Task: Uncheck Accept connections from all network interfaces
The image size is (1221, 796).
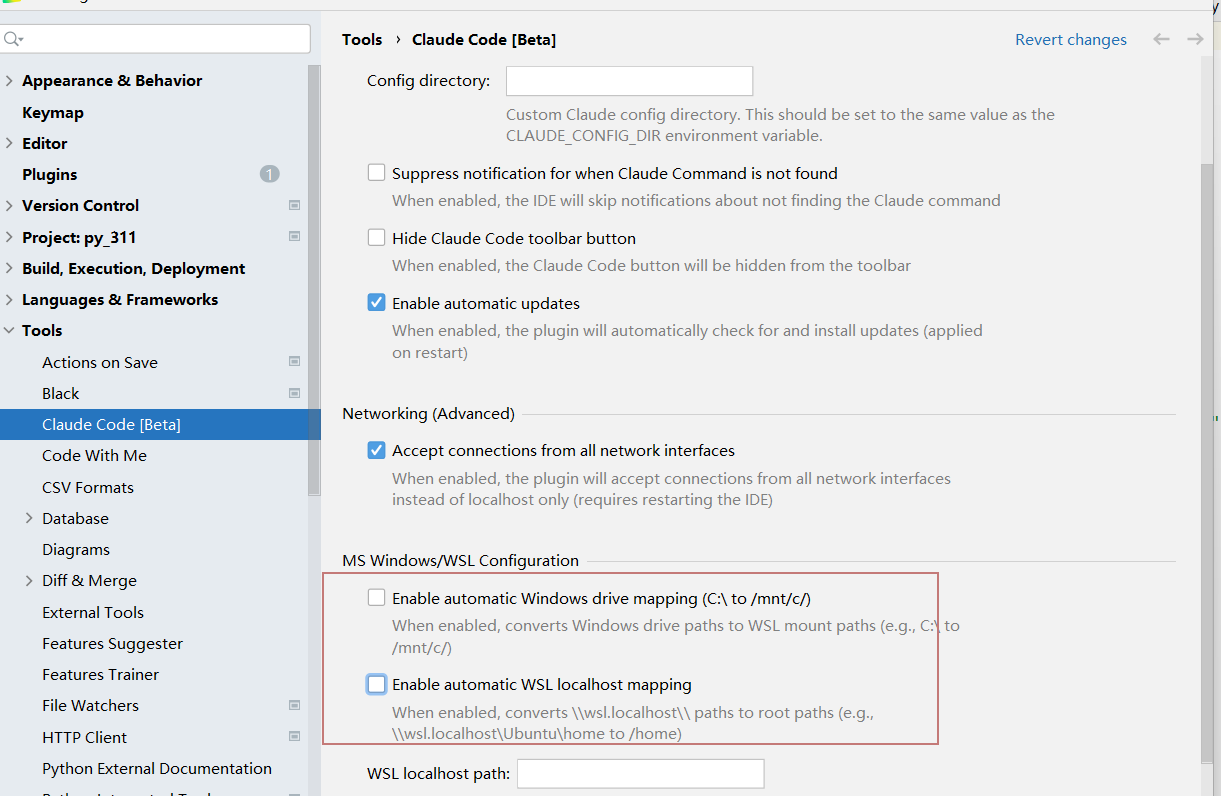Action: coord(376,450)
